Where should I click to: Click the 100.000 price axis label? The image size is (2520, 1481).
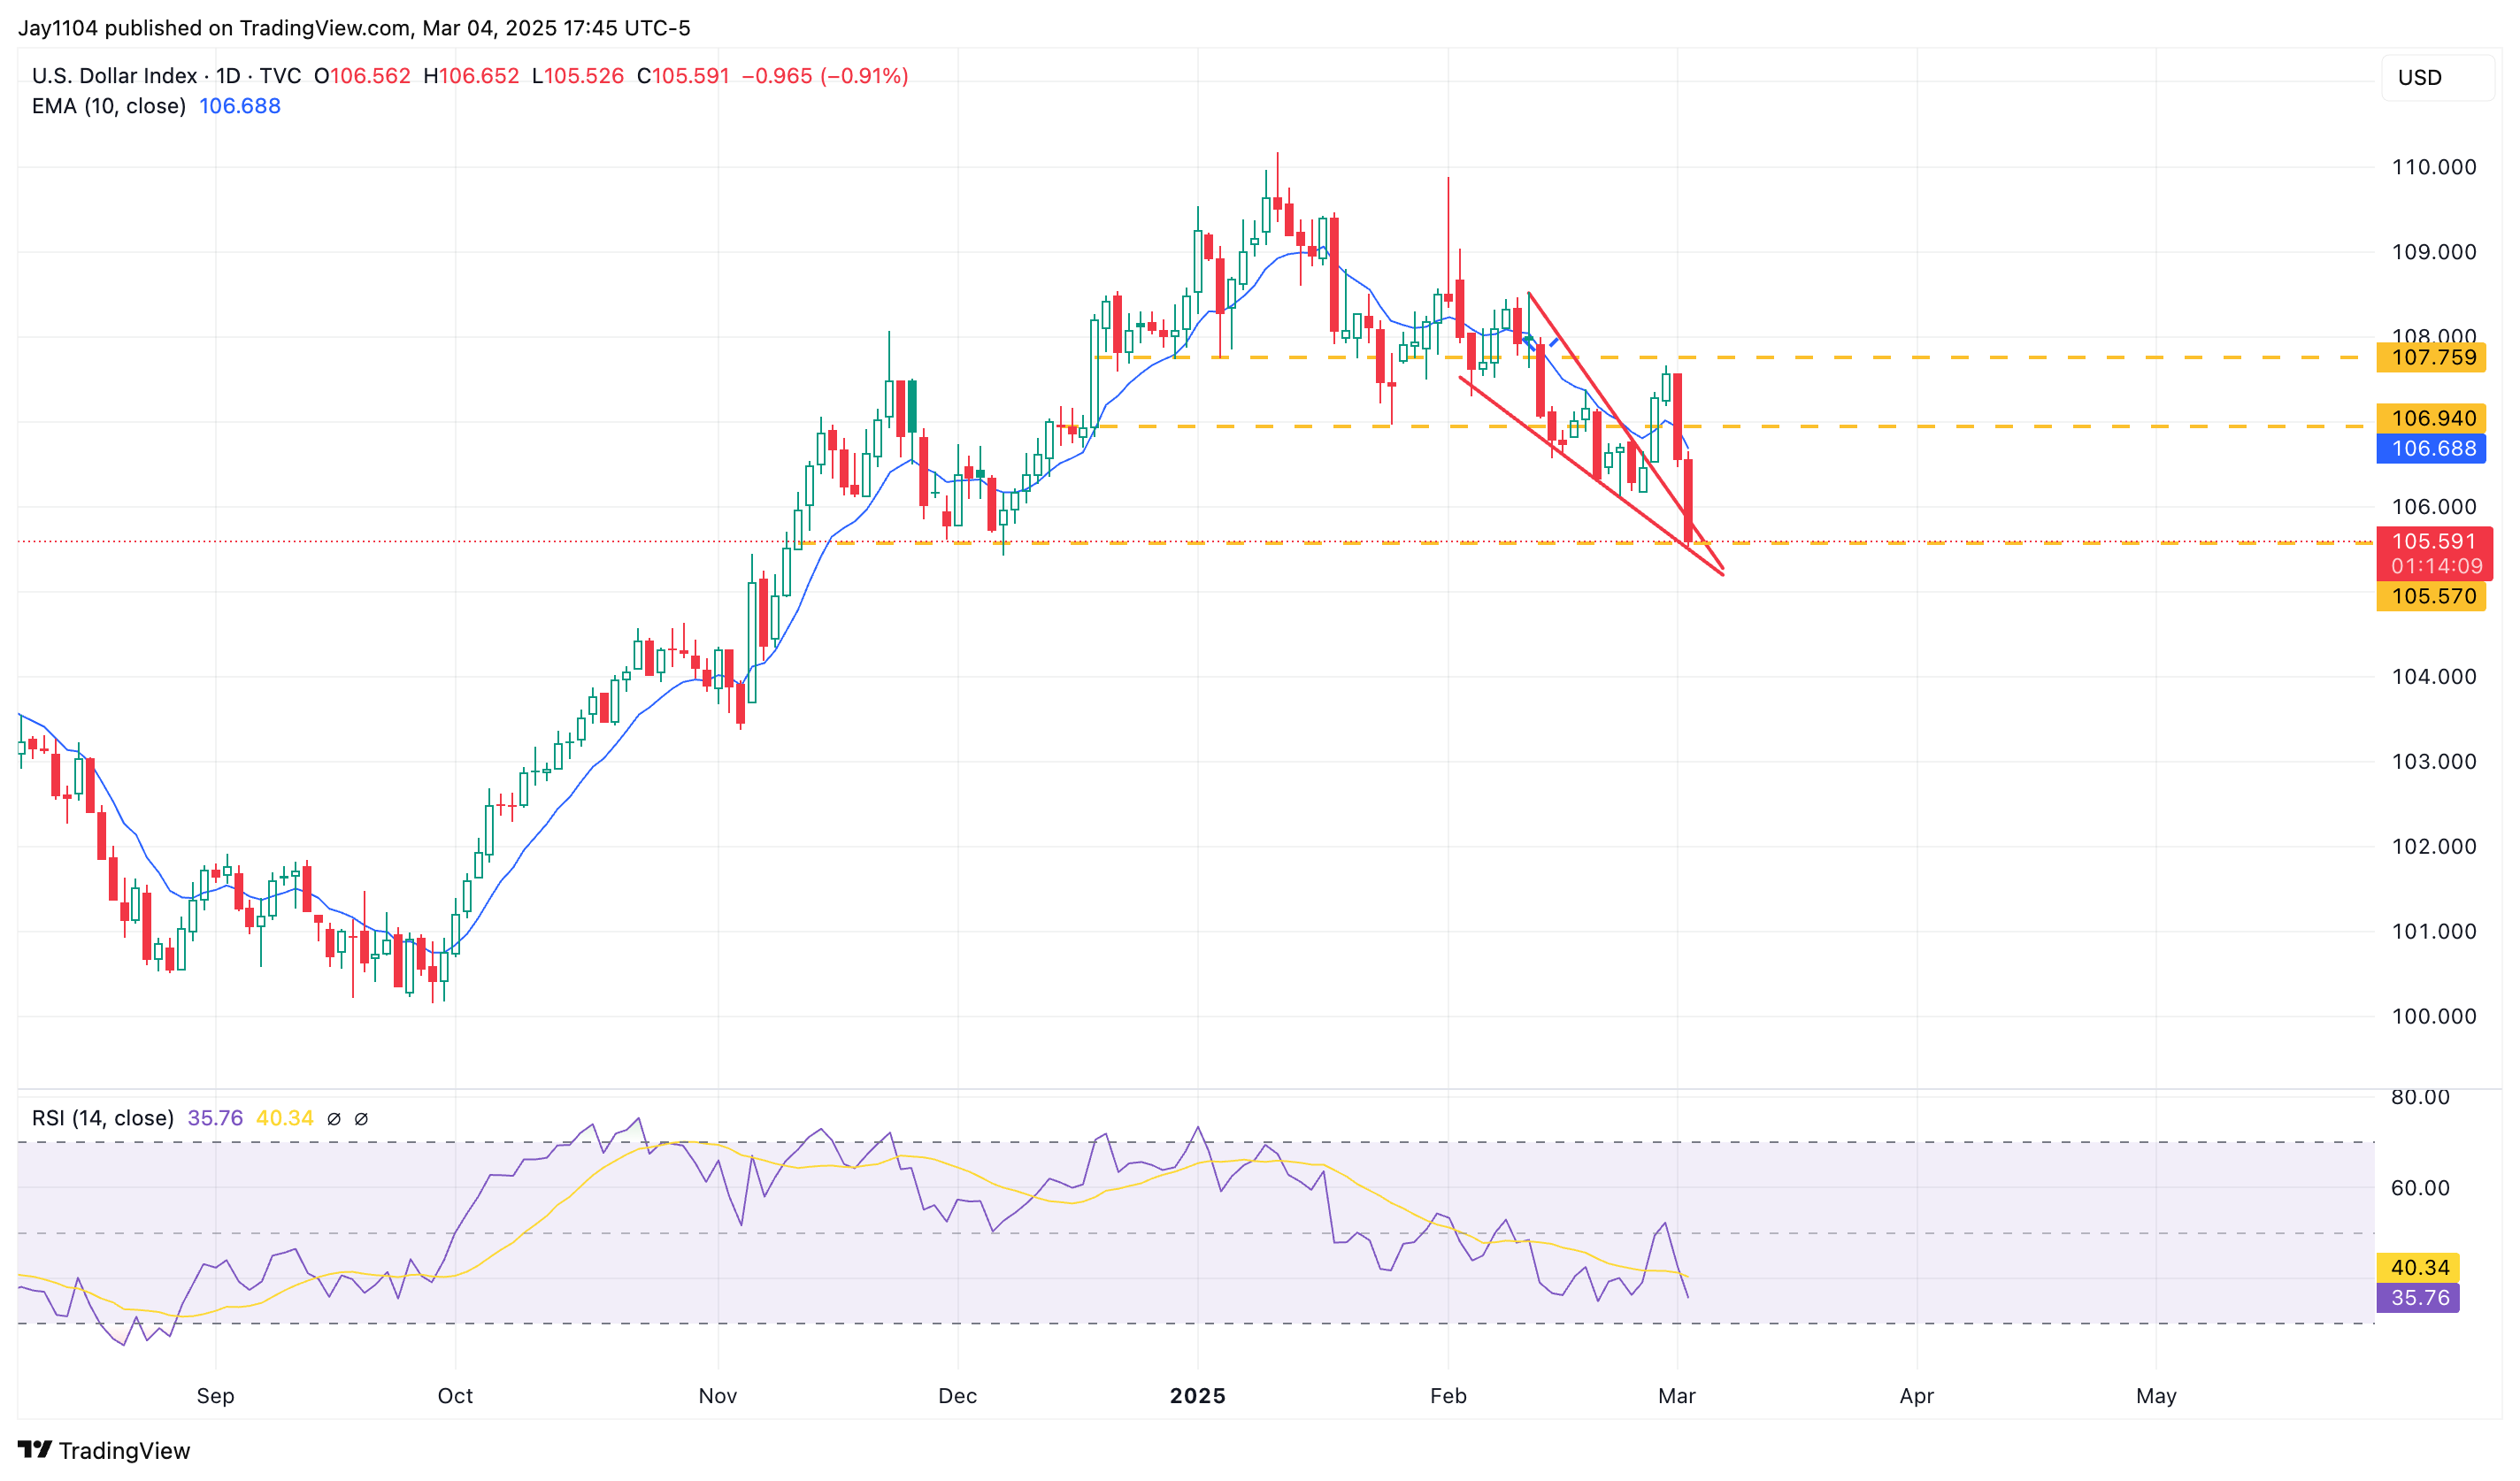click(x=2434, y=1017)
